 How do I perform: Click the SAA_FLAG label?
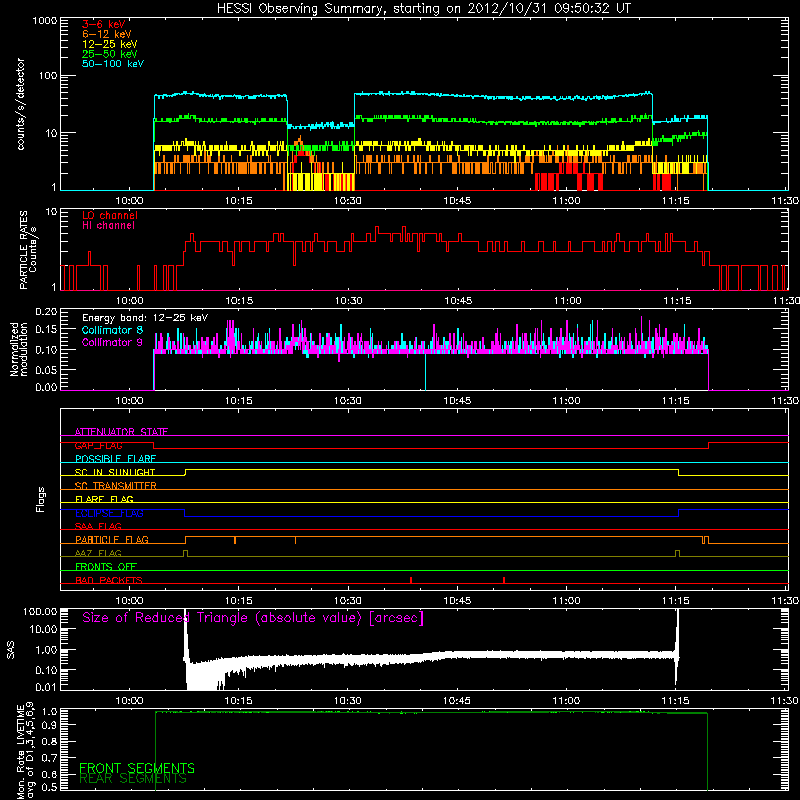pos(98,526)
